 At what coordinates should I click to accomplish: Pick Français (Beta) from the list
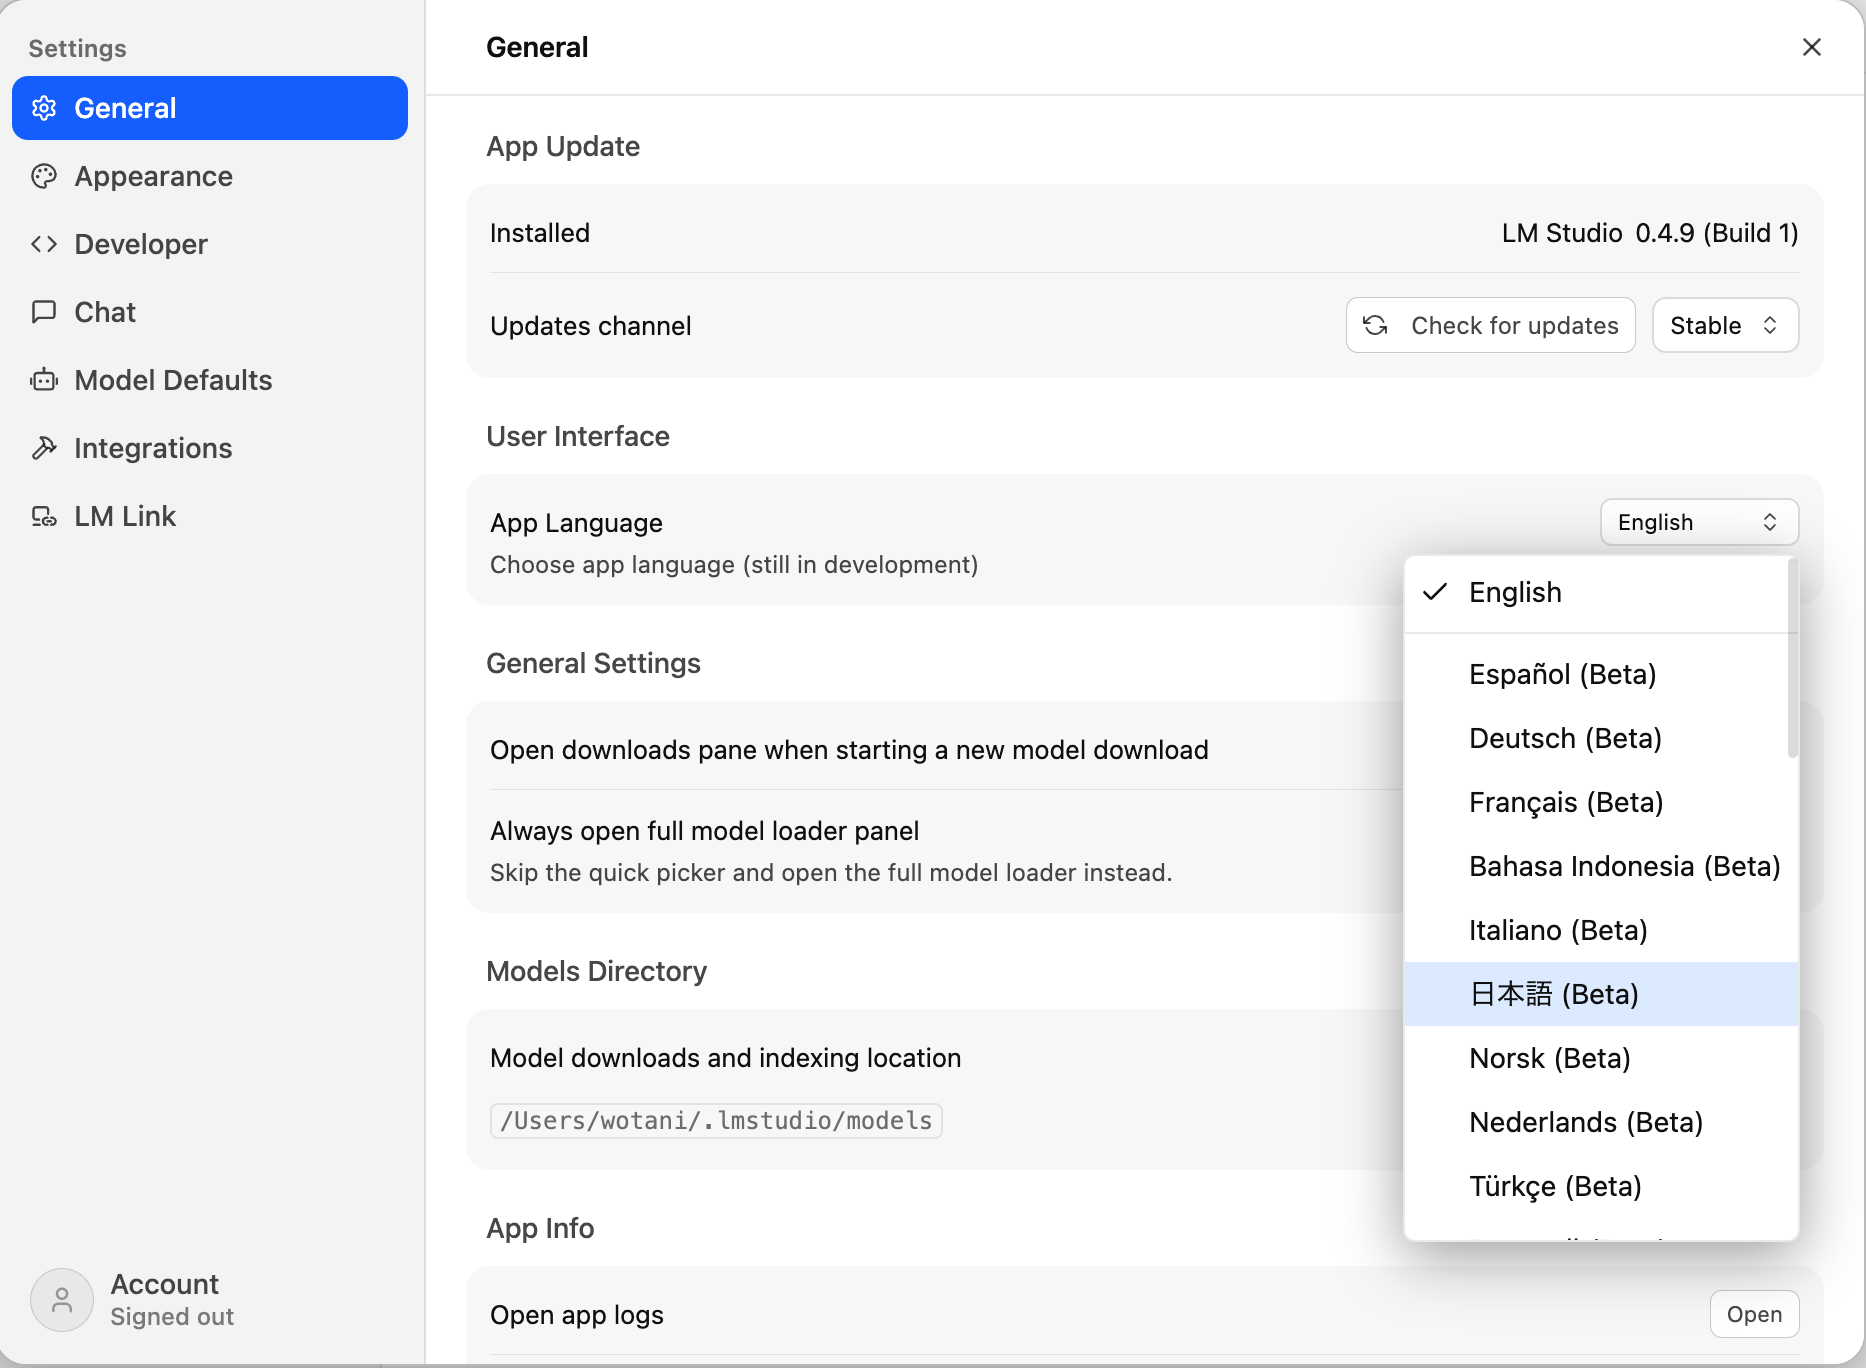(x=1566, y=802)
